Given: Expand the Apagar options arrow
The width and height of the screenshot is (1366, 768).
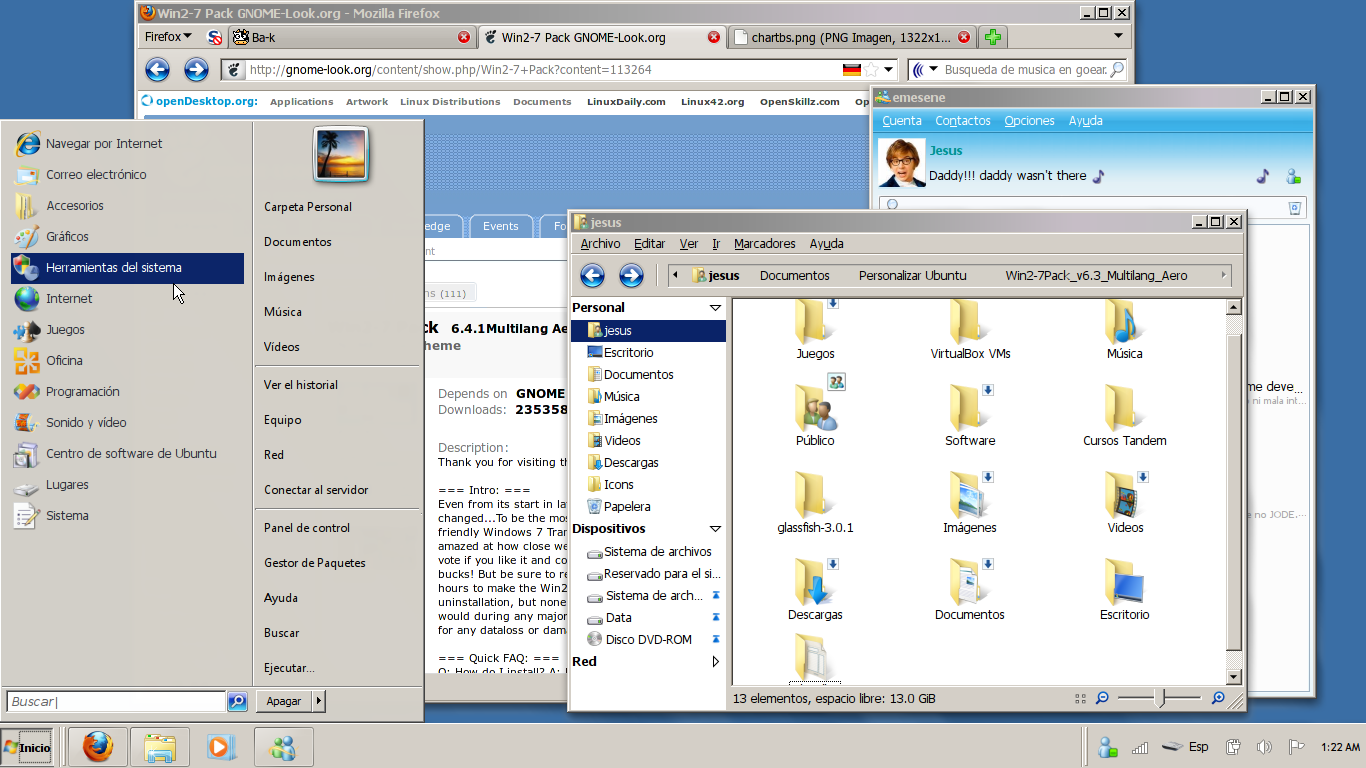Looking at the screenshot, I should (319, 701).
